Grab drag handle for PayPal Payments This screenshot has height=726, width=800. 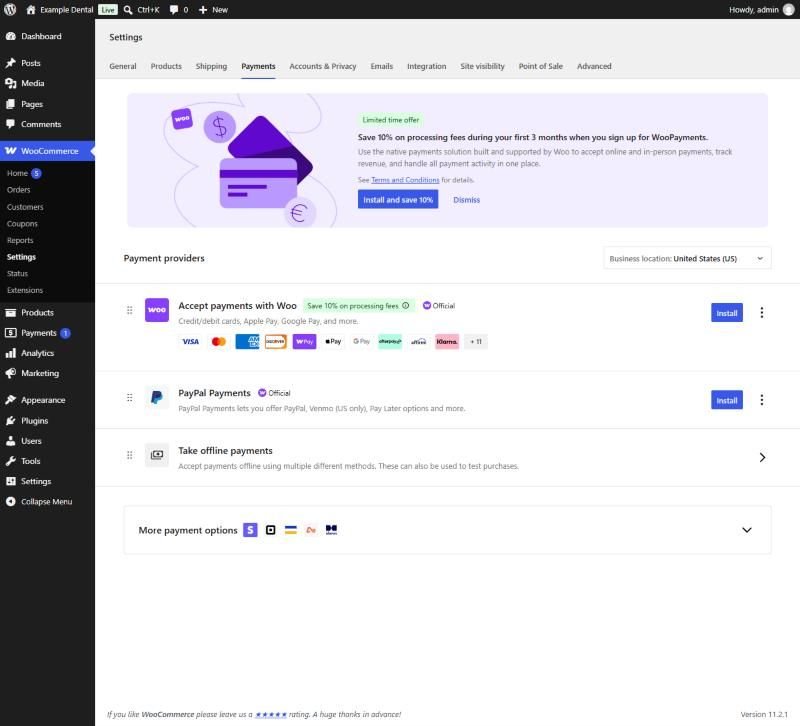[130, 397]
